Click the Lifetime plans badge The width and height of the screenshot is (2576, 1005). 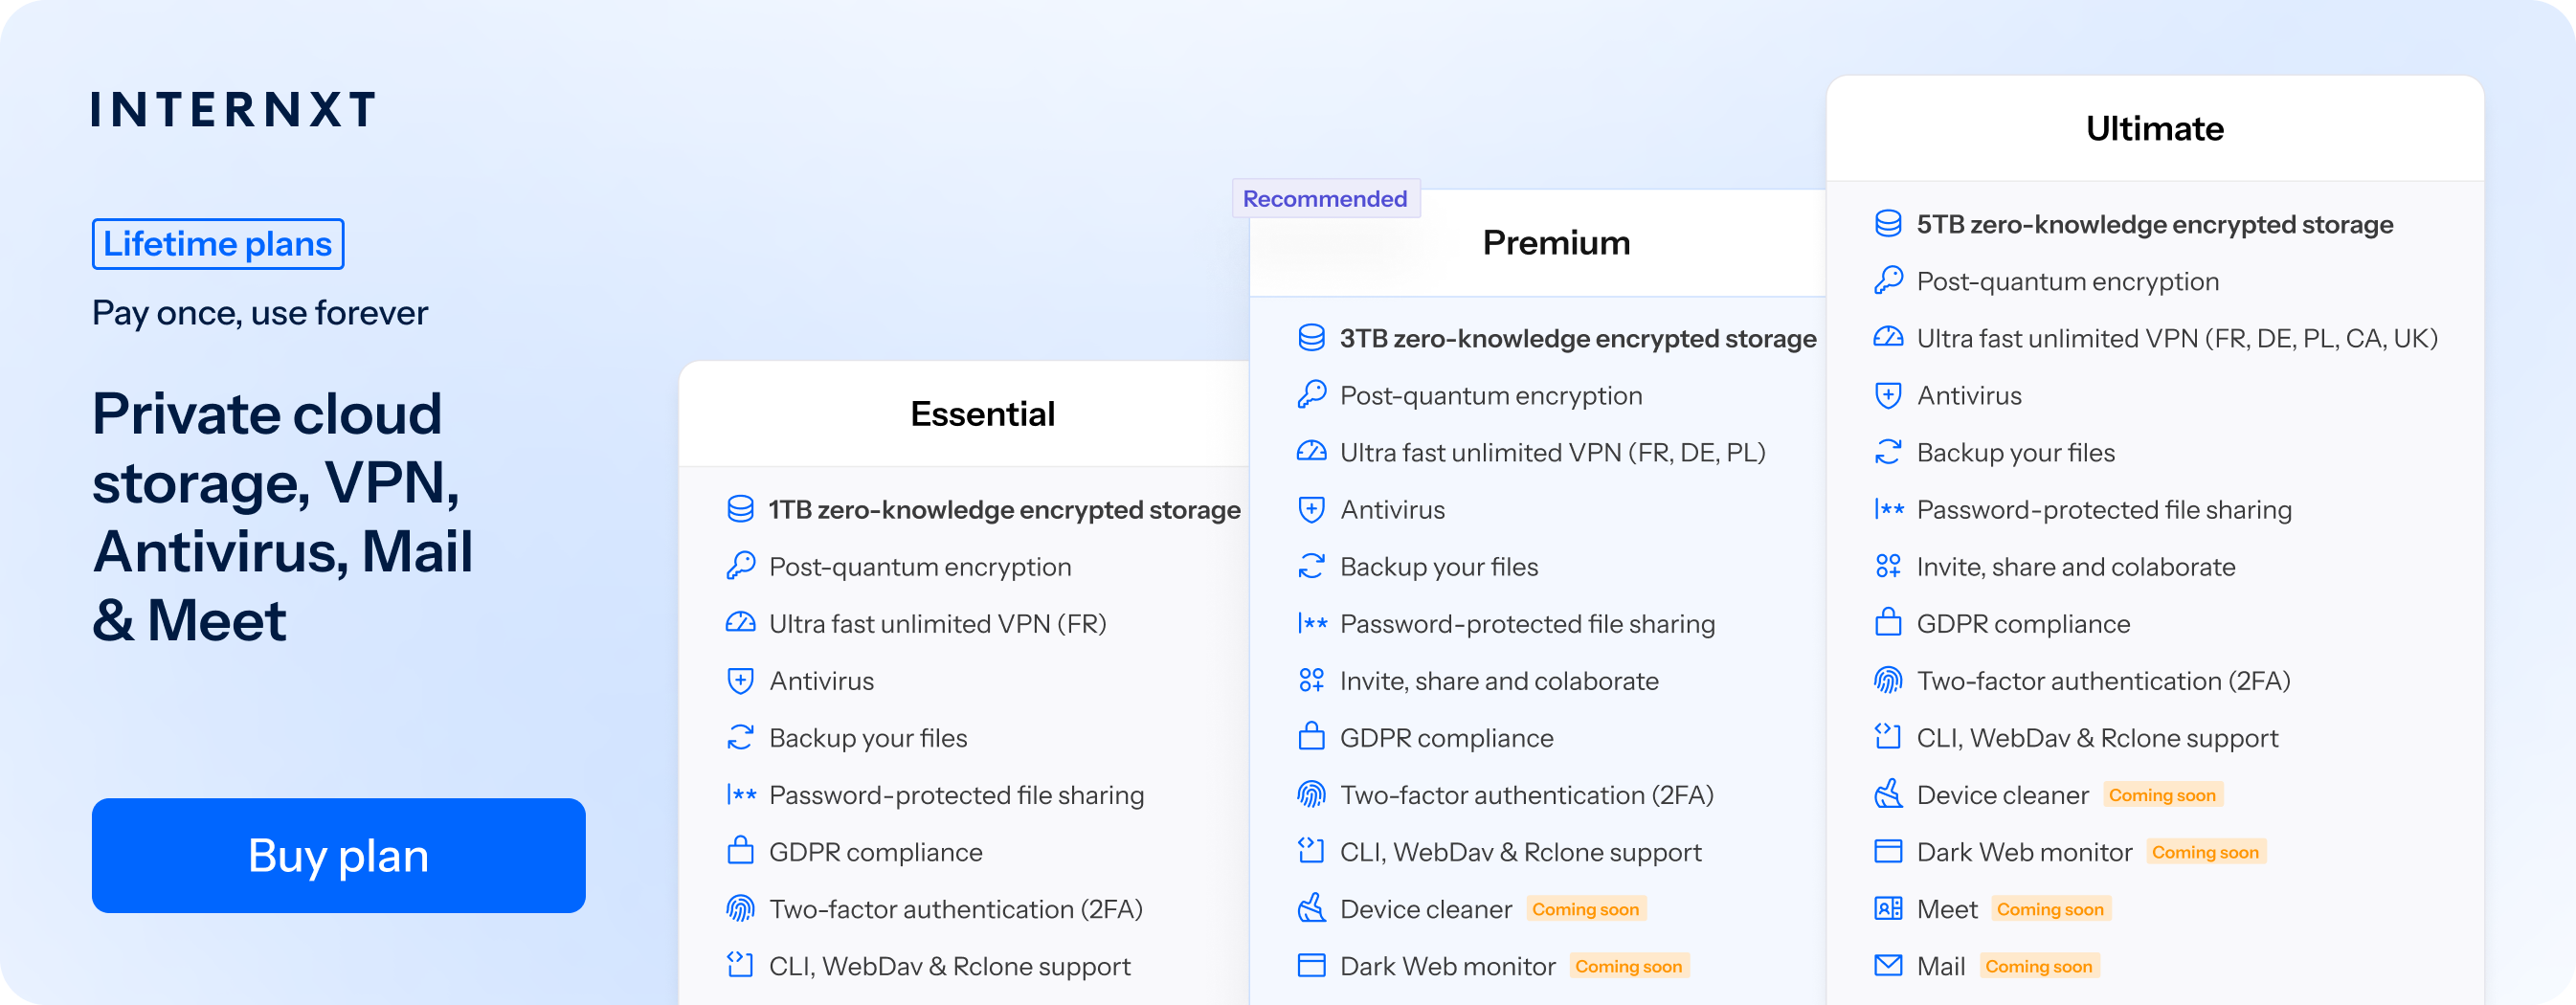218,243
